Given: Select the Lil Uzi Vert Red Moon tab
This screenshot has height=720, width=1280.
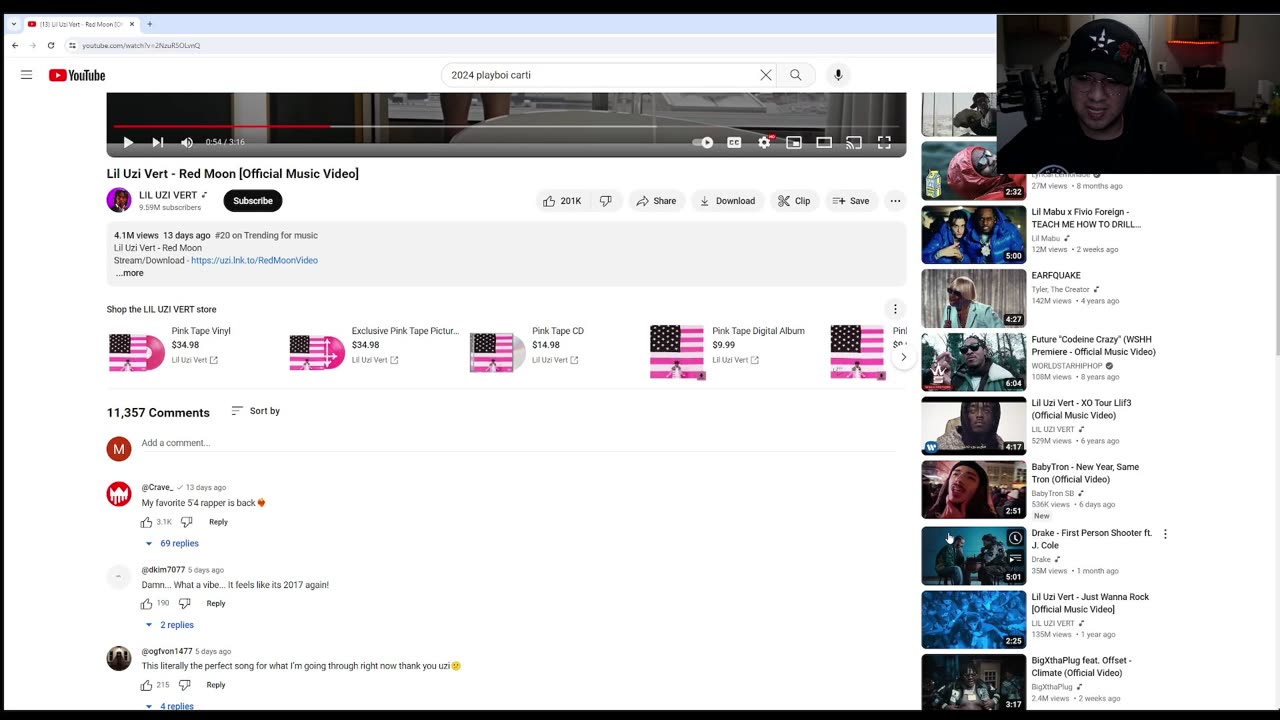Looking at the screenshot, I should (x=81, y=24).
